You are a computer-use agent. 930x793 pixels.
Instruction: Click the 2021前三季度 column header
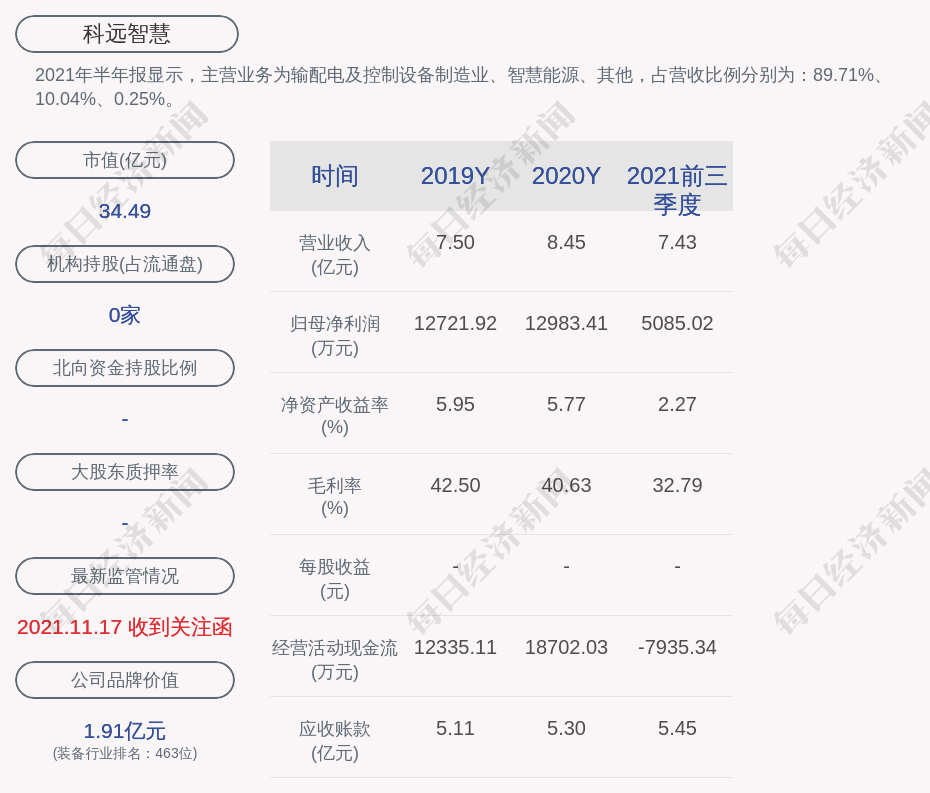coord(677,190)
